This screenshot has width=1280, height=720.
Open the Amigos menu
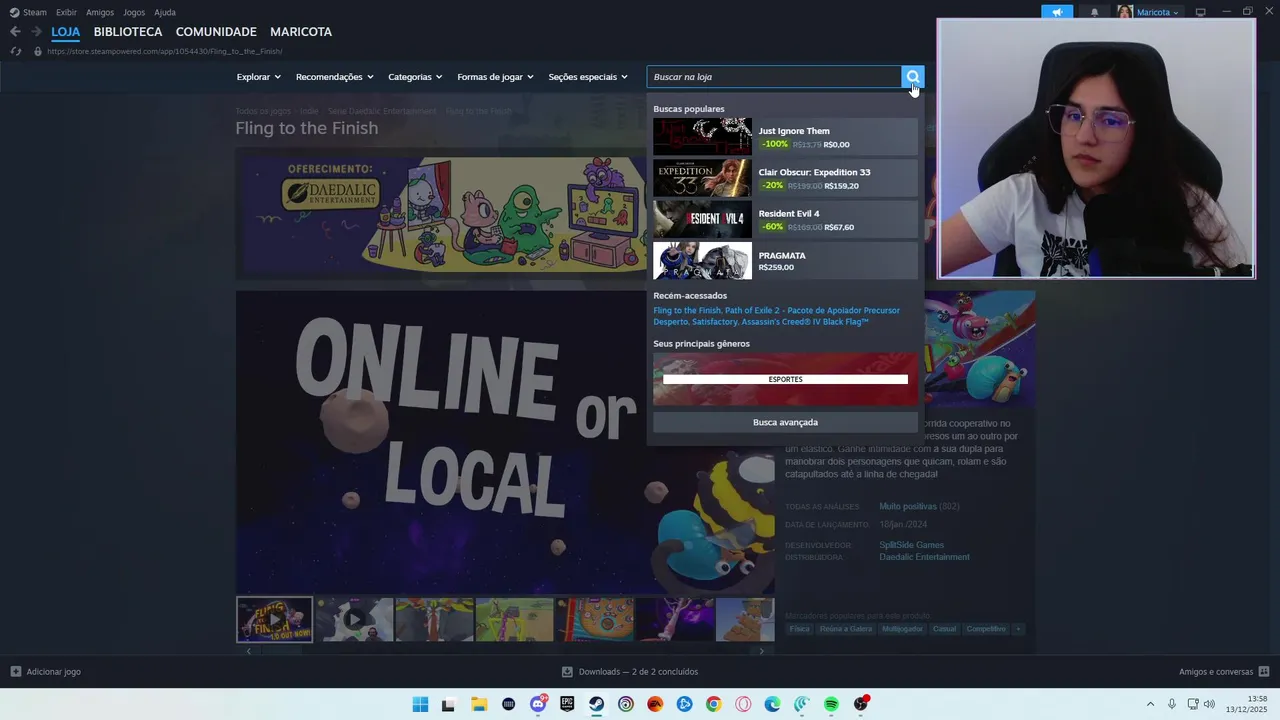click(x=100, y=12)
